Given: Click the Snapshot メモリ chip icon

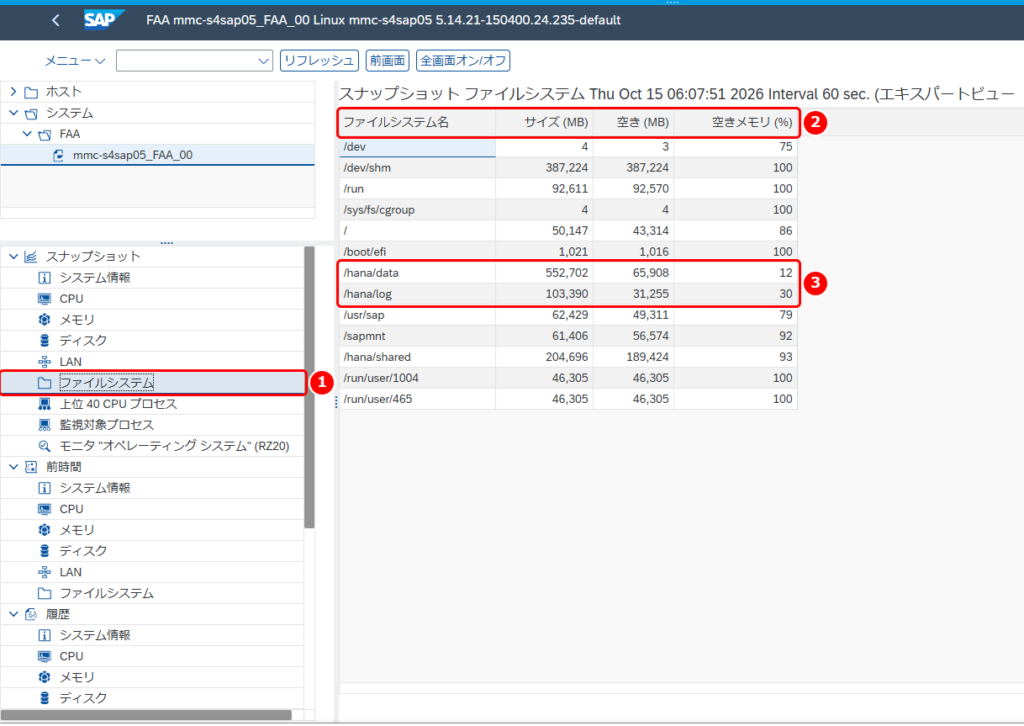Looking at the screenshot, I should pyautogui.click(x=44, y=319).
